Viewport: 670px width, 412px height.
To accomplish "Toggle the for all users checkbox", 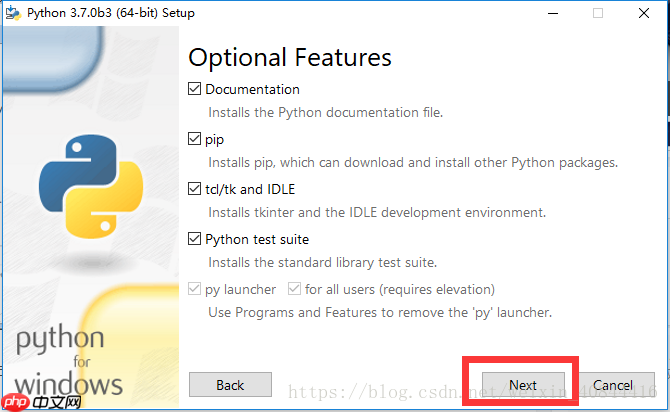I will point(295,290).
